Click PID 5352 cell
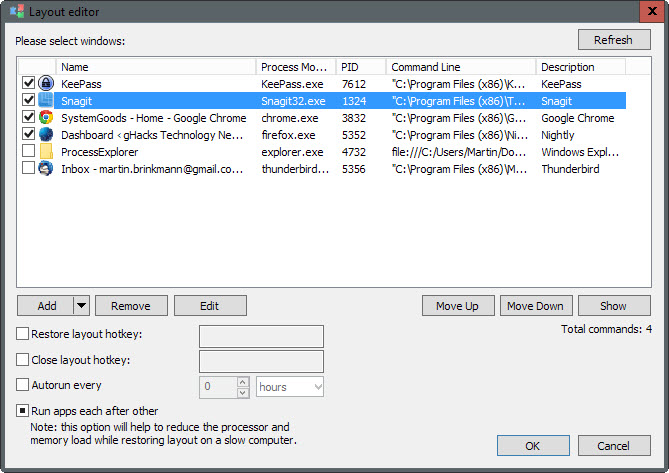This screenshot has height=473, width=669. point(354,135)
